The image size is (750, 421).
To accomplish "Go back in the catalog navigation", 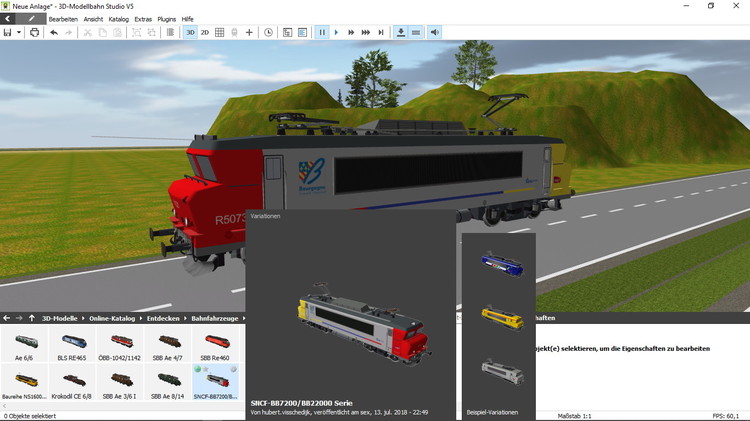I will (x=6, y=318).
